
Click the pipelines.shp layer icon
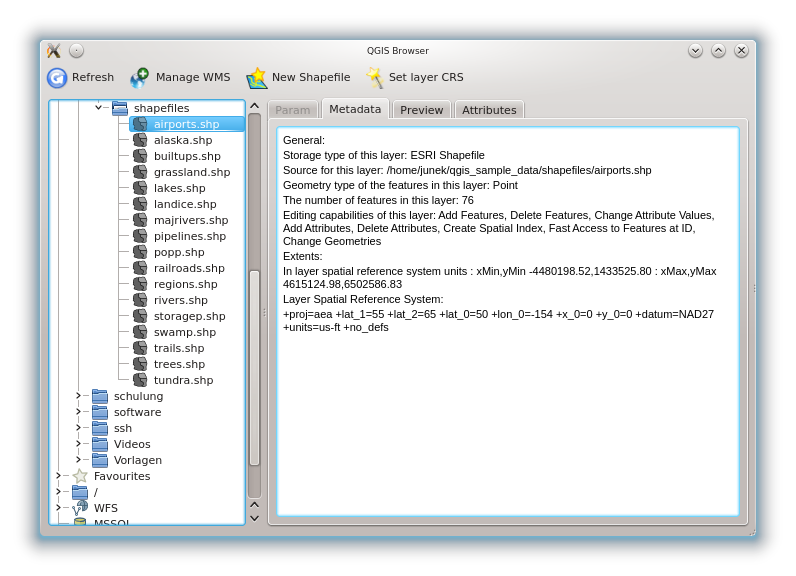pos(140,236)
